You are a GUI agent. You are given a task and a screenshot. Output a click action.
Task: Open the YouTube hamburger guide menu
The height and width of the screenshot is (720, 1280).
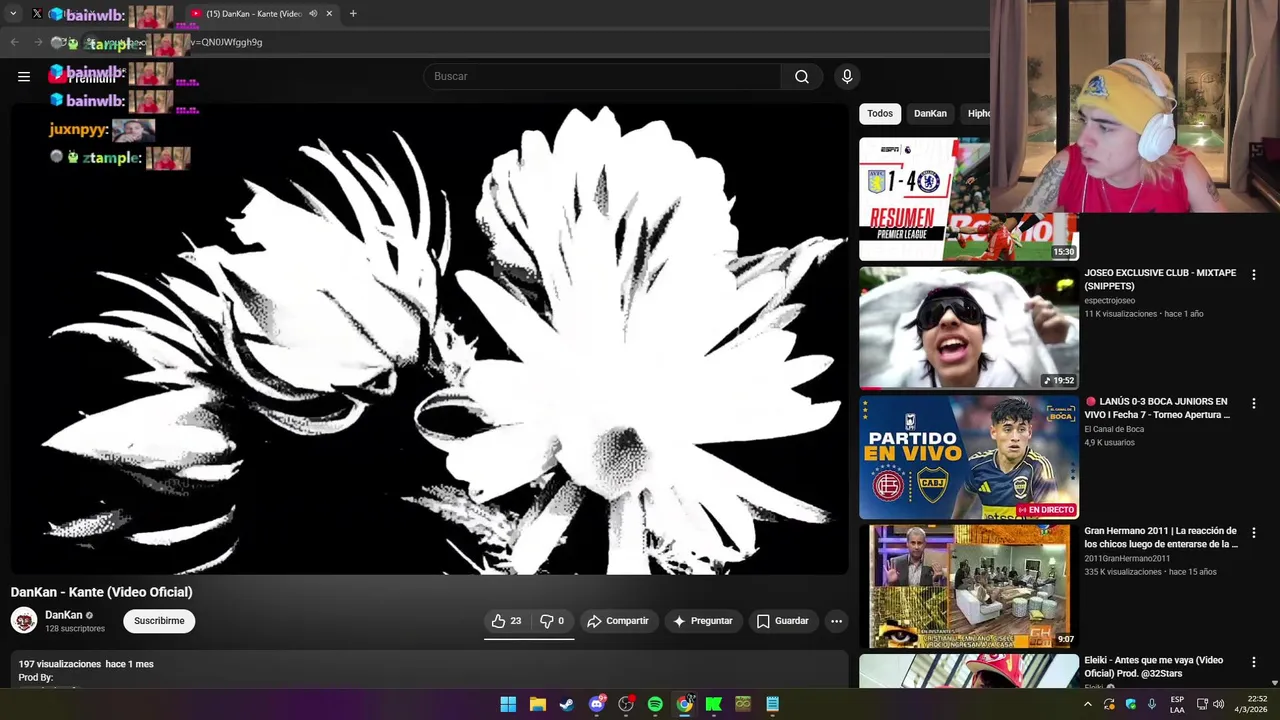click(x=24, y=76)
